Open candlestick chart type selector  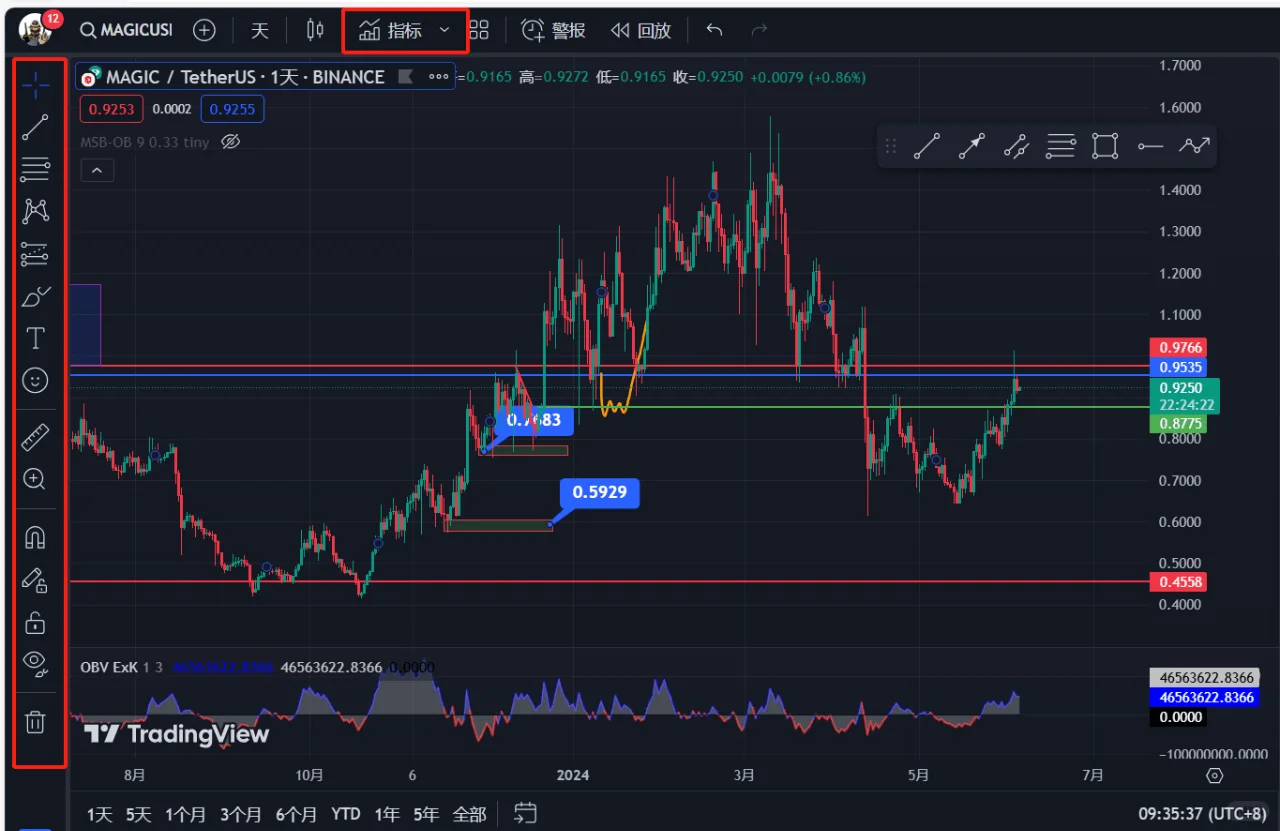pyautogui.click(x=315, y=30)
